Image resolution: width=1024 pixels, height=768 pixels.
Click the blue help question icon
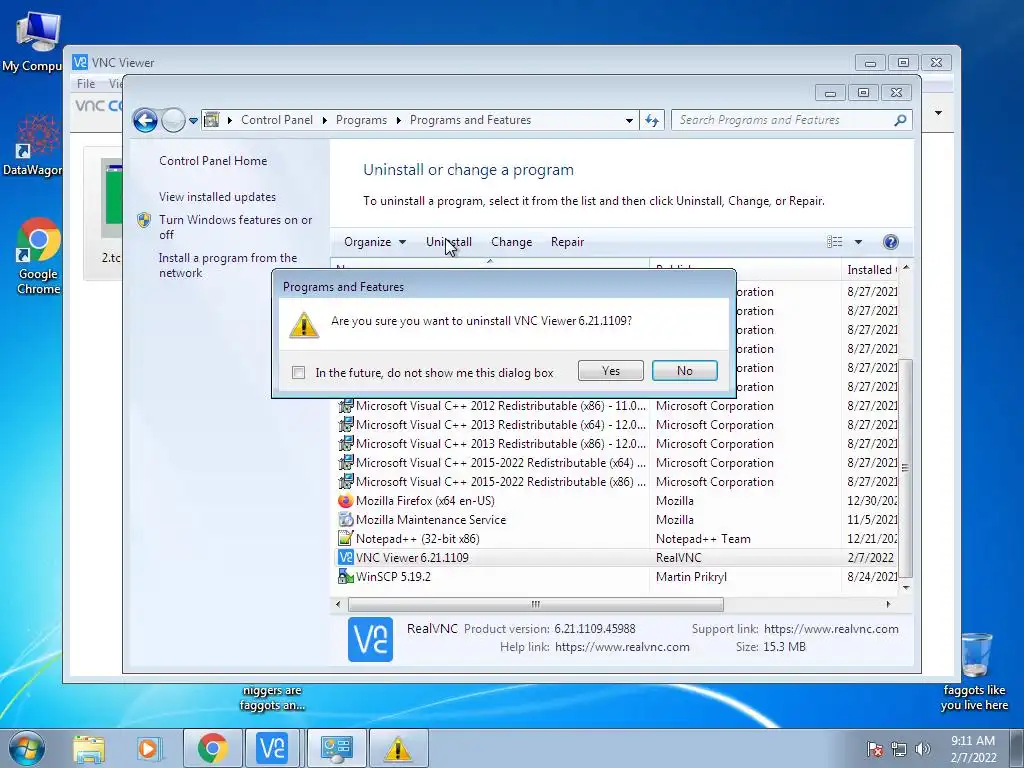point(890,242)
